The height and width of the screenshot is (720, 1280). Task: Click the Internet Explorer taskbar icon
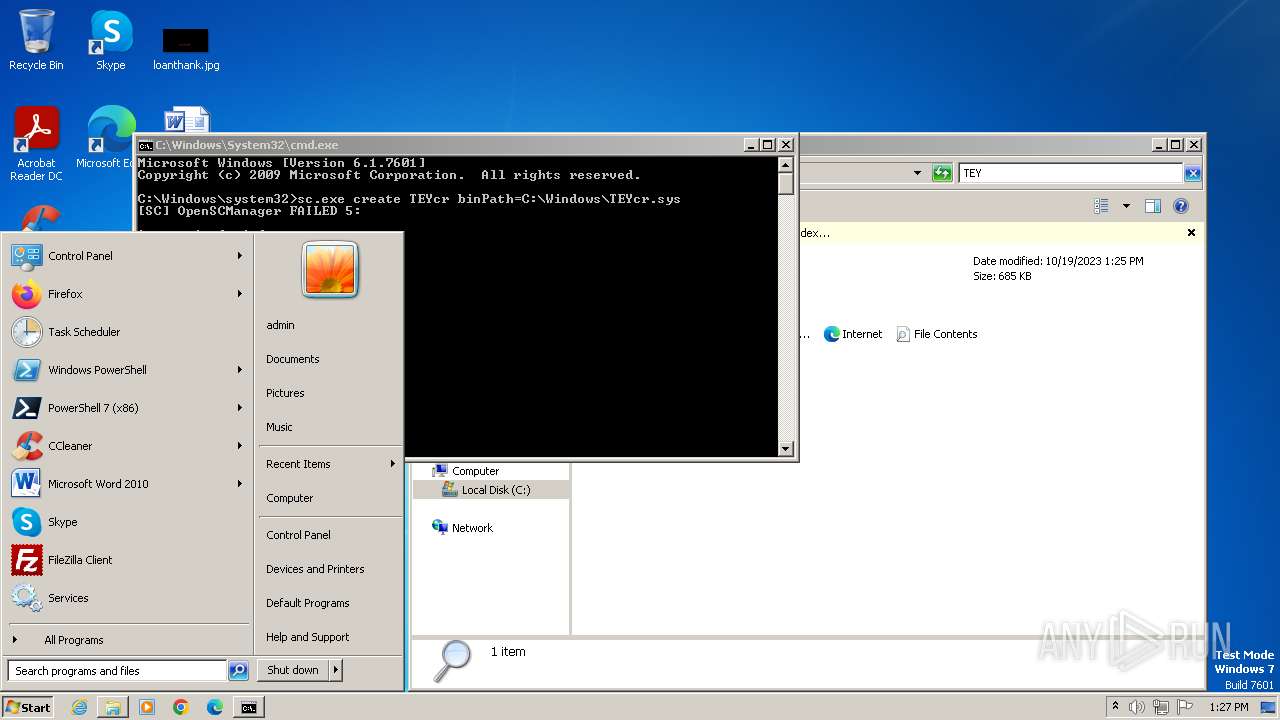pos(79,707)
